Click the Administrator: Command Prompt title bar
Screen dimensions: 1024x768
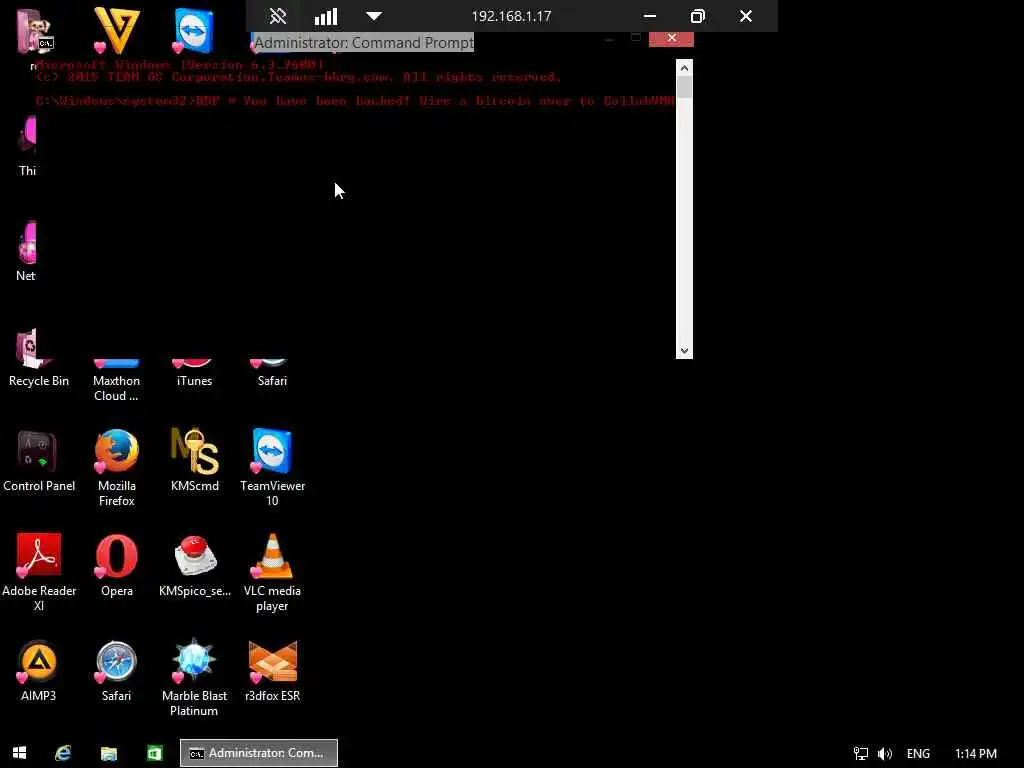[x=364, y=42]
